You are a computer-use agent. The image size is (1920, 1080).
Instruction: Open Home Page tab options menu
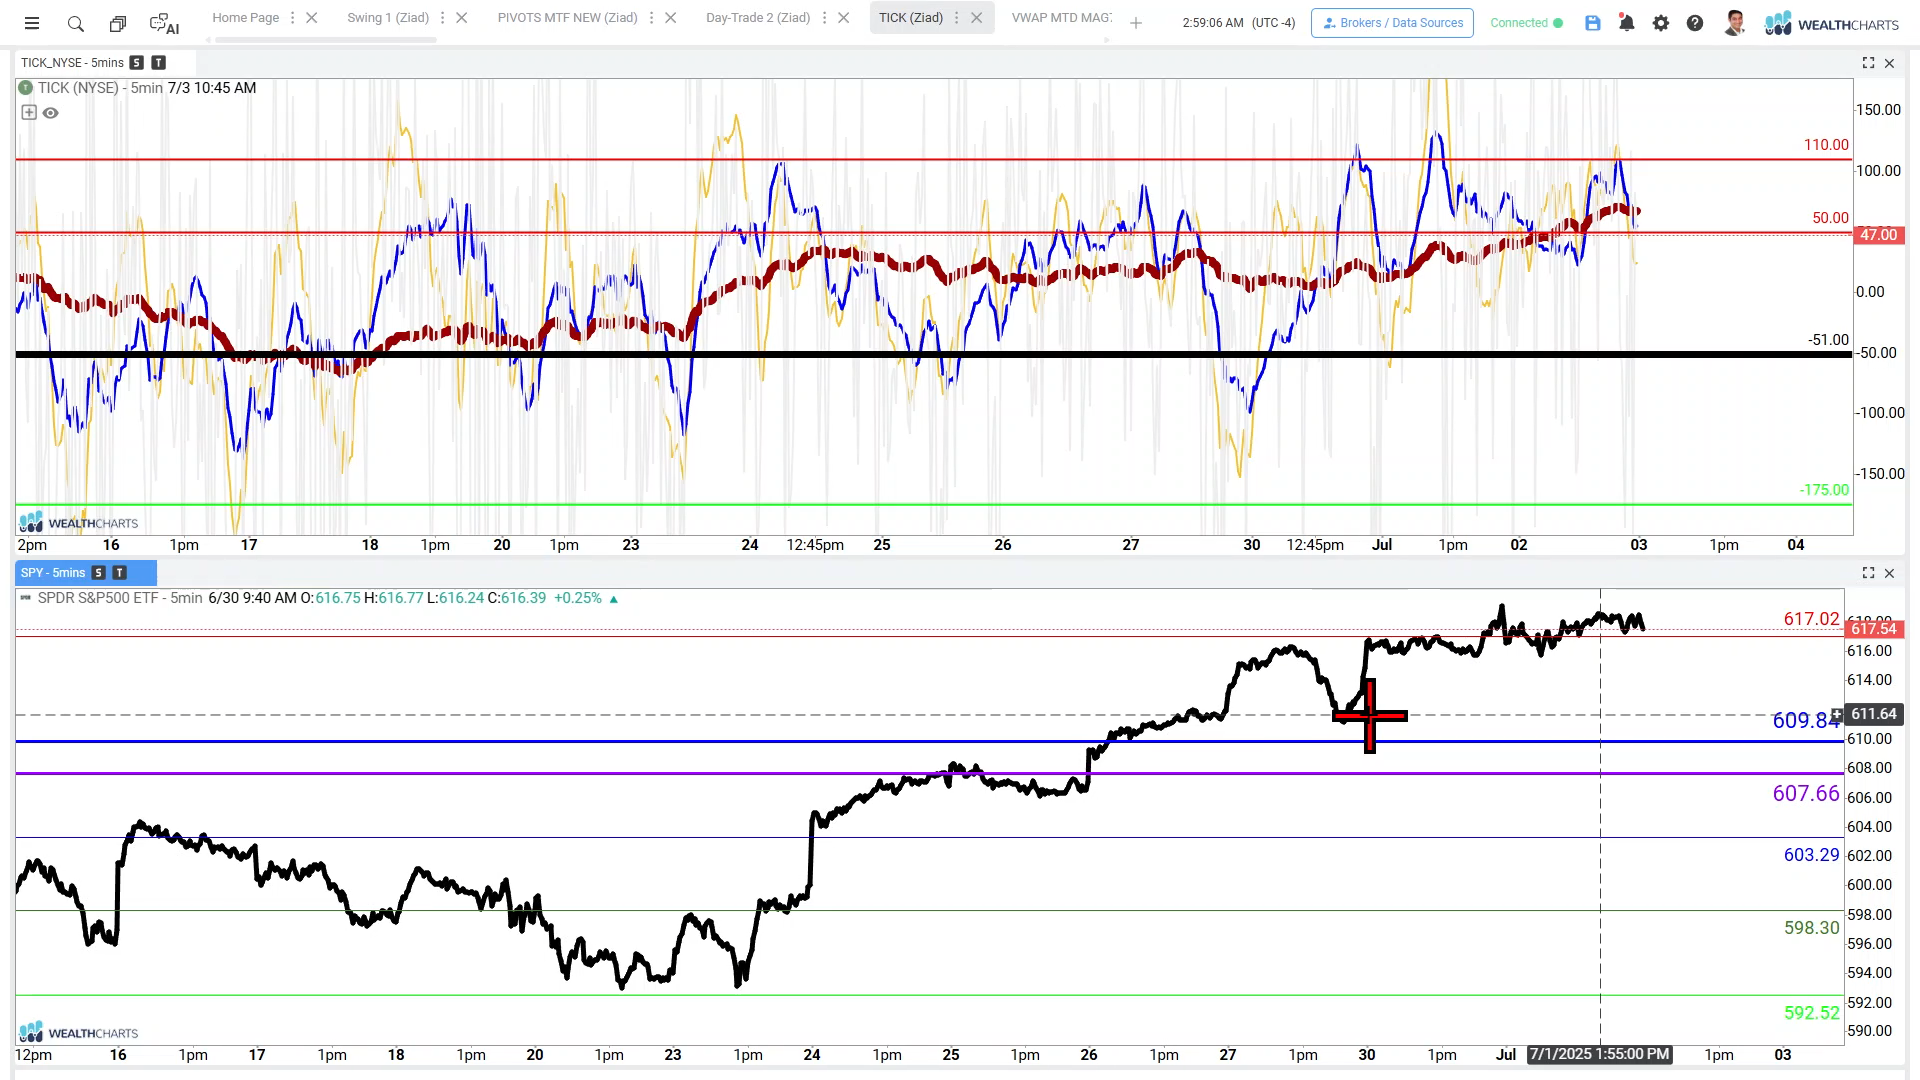point(293,18)
